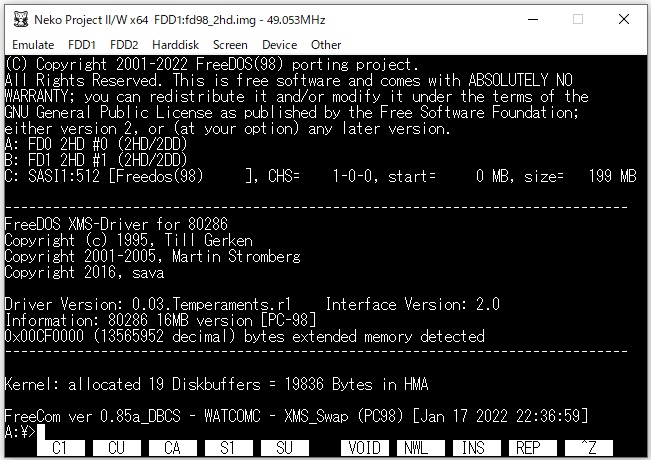Click the 'Information: 80286 16MB version [PC-98]' line

[160, 320]
